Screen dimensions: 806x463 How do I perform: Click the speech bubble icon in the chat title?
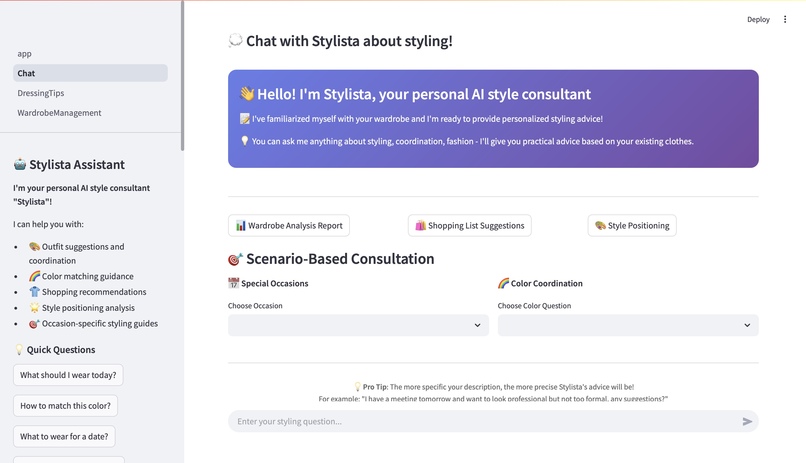click(x=235, y=41)
